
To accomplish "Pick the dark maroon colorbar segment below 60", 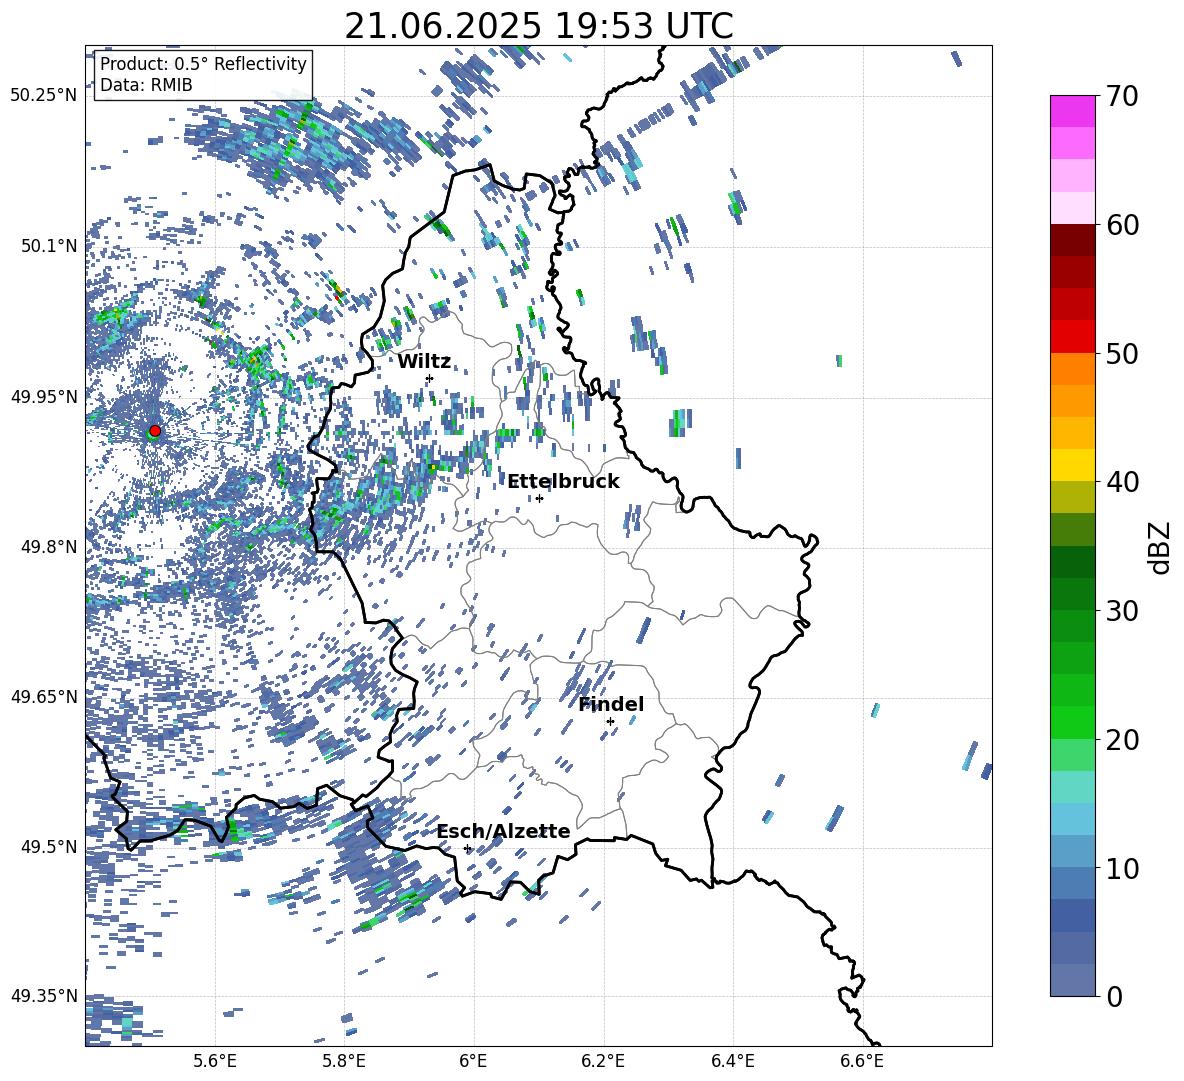I will coord(1072,240).
